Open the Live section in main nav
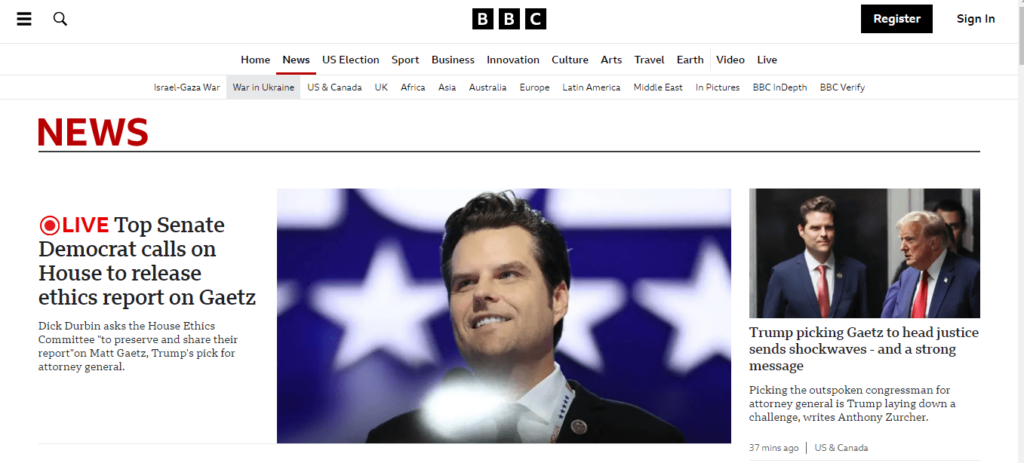The width and height of the screenshot is (1024, 463). click(x=767, y=60)
